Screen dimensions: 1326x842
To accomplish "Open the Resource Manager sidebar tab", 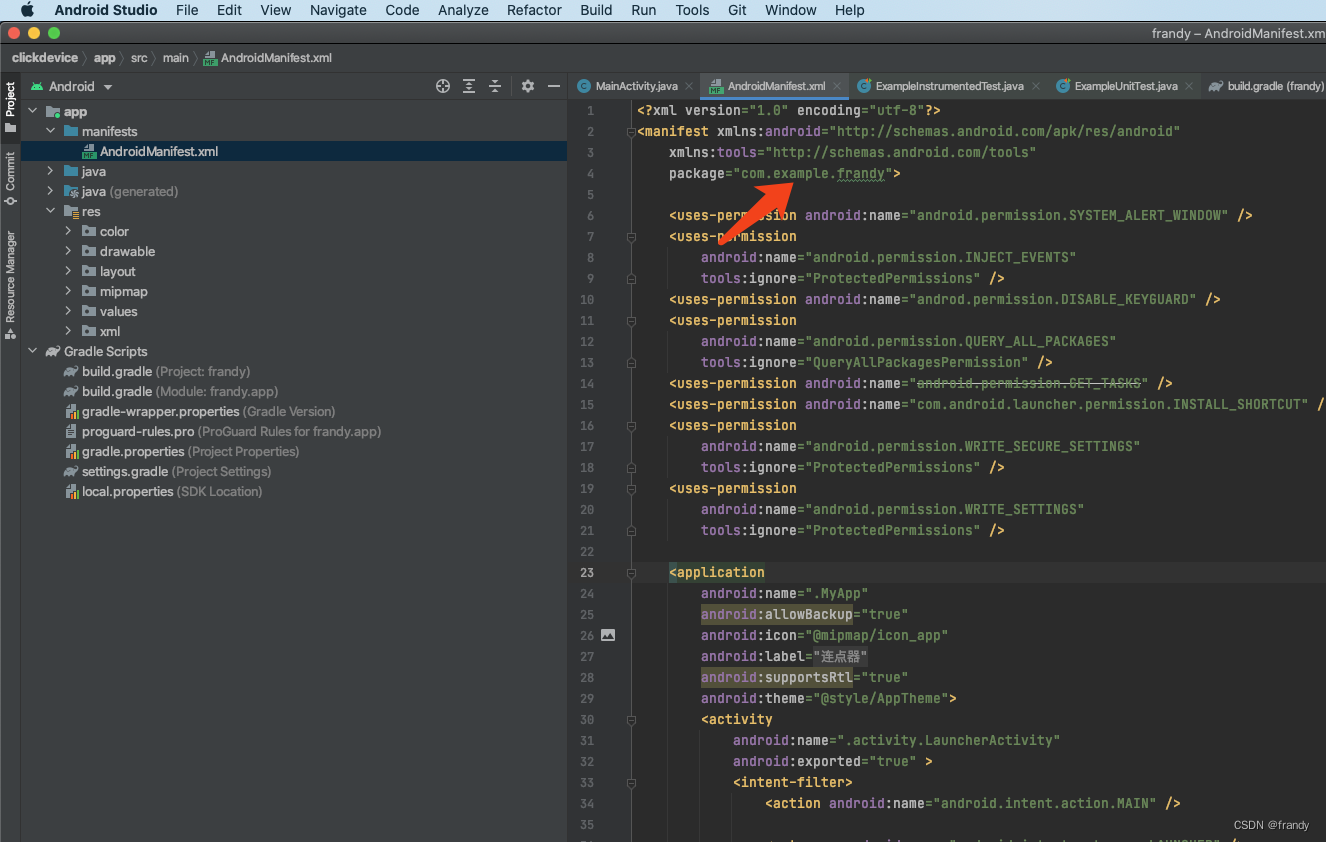I will (x=10, y=285).
